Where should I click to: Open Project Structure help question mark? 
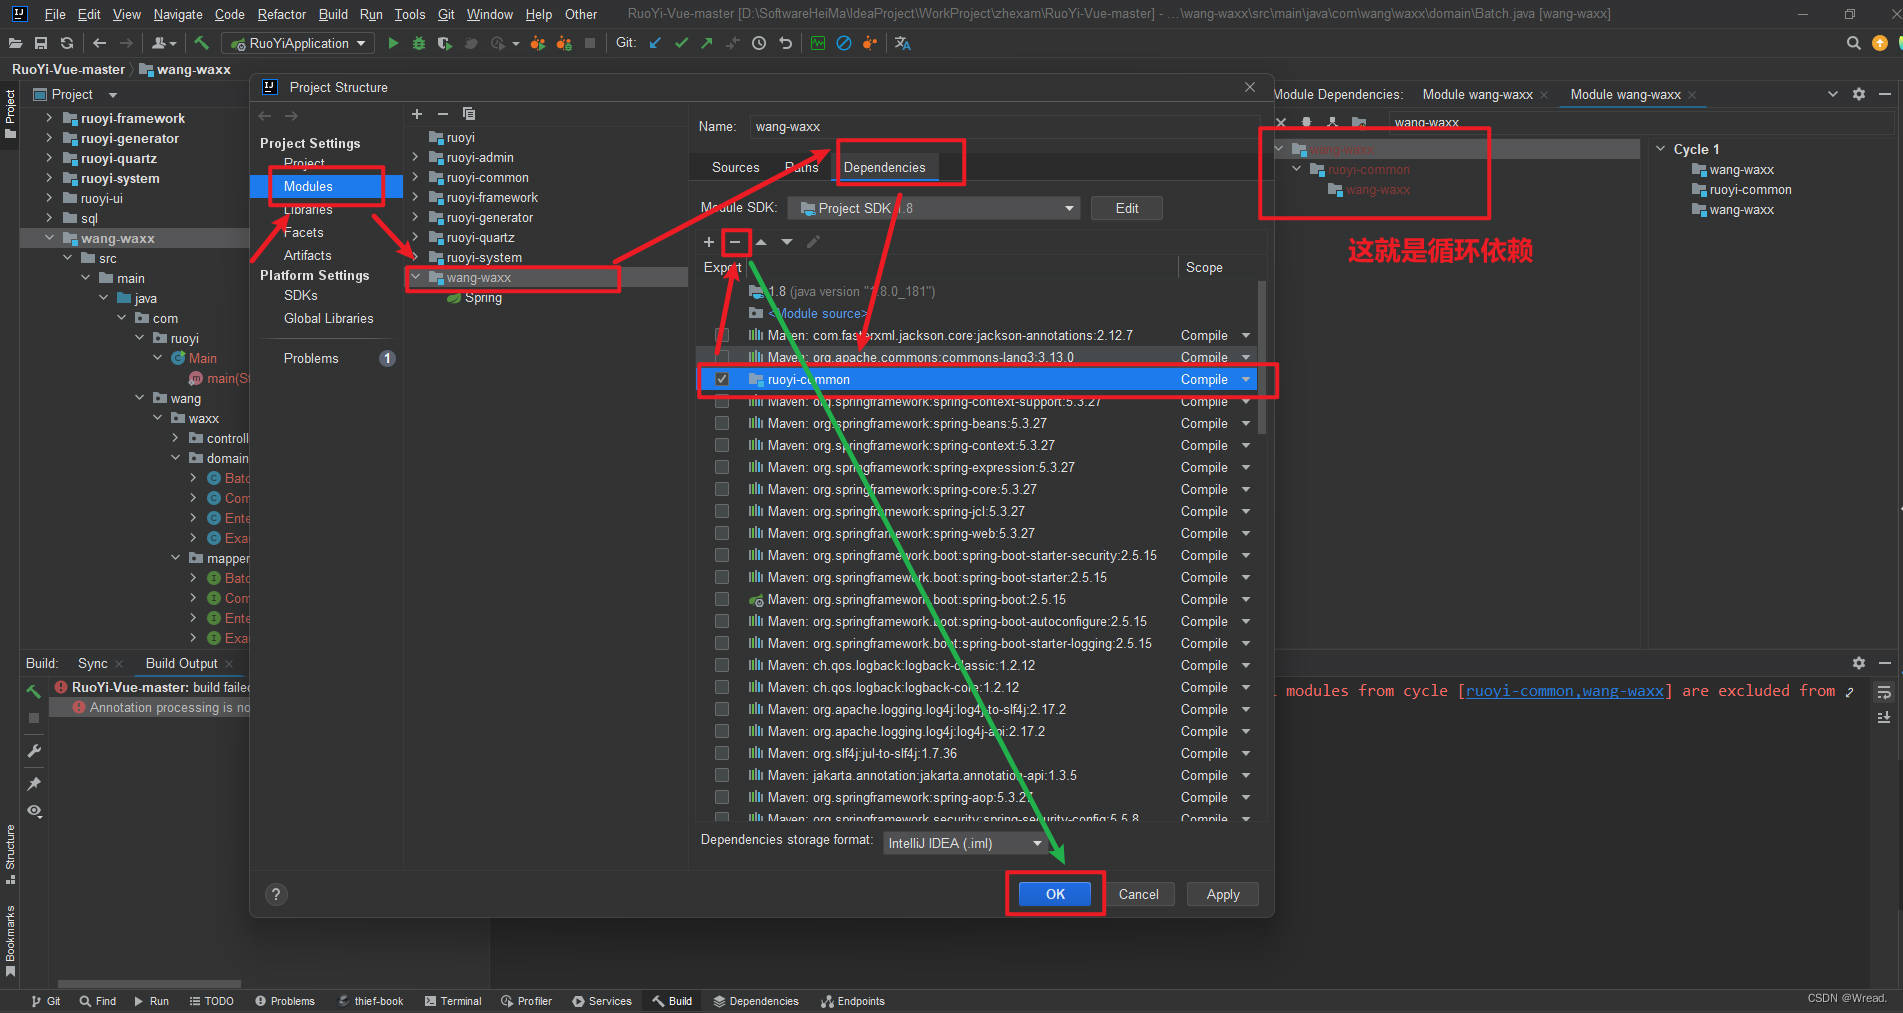[277, 894]
